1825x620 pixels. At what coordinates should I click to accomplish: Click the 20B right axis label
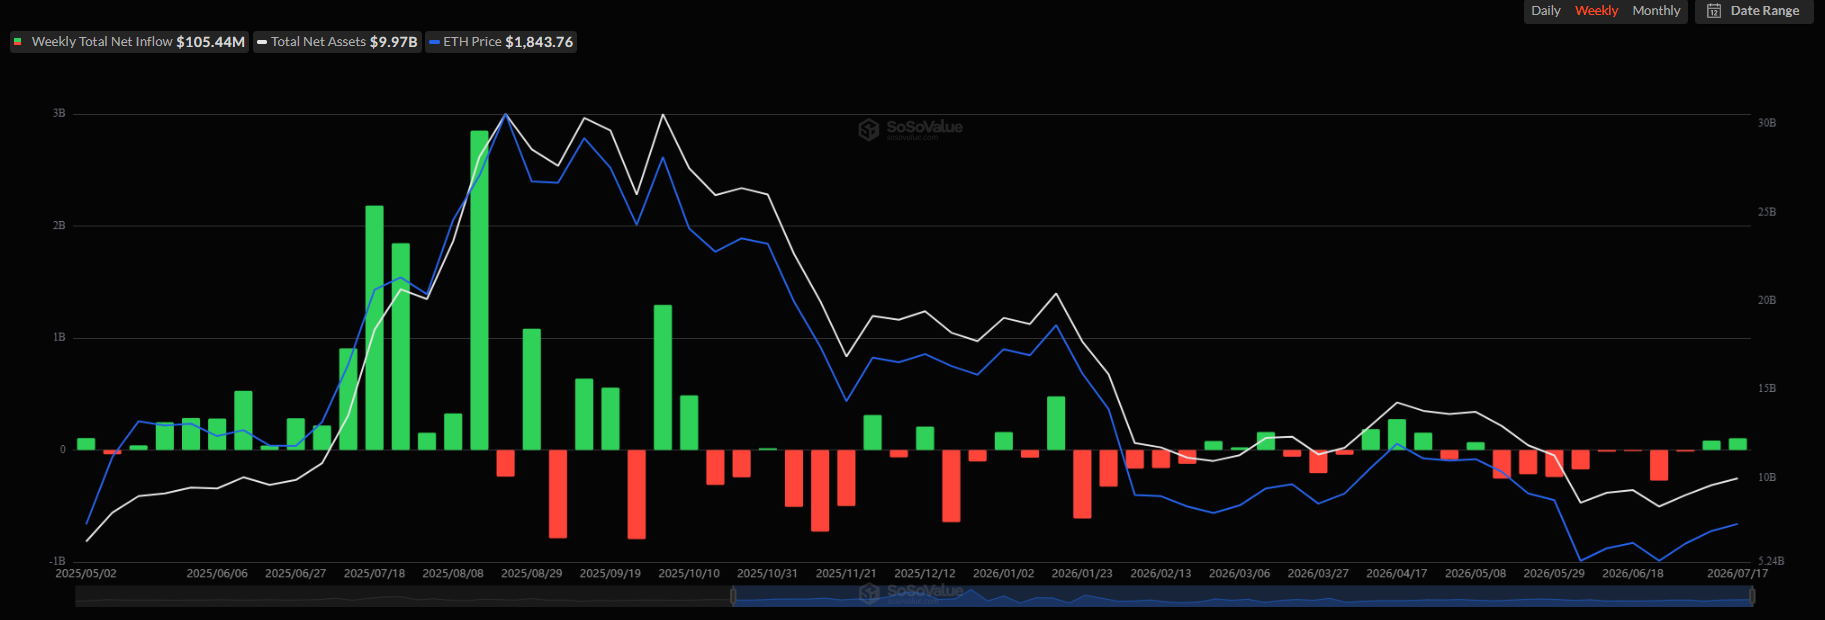[1767, 300]
